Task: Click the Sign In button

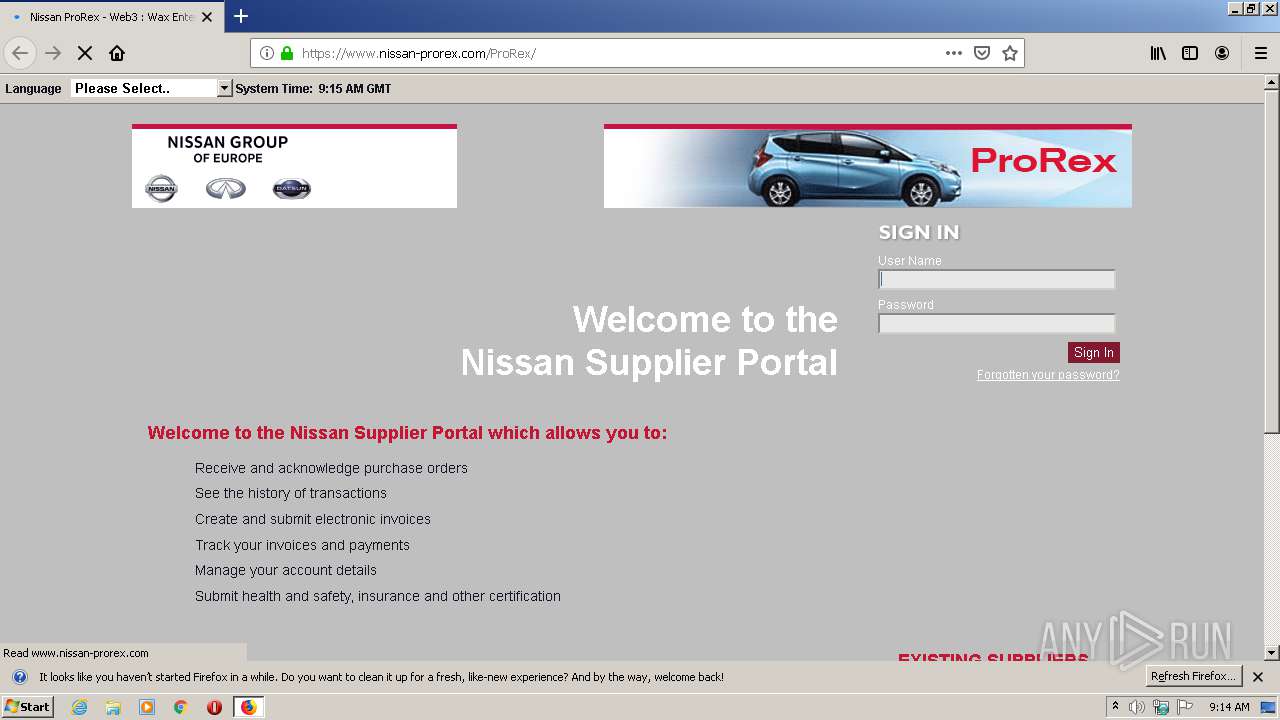Action: coord(1093,352)
